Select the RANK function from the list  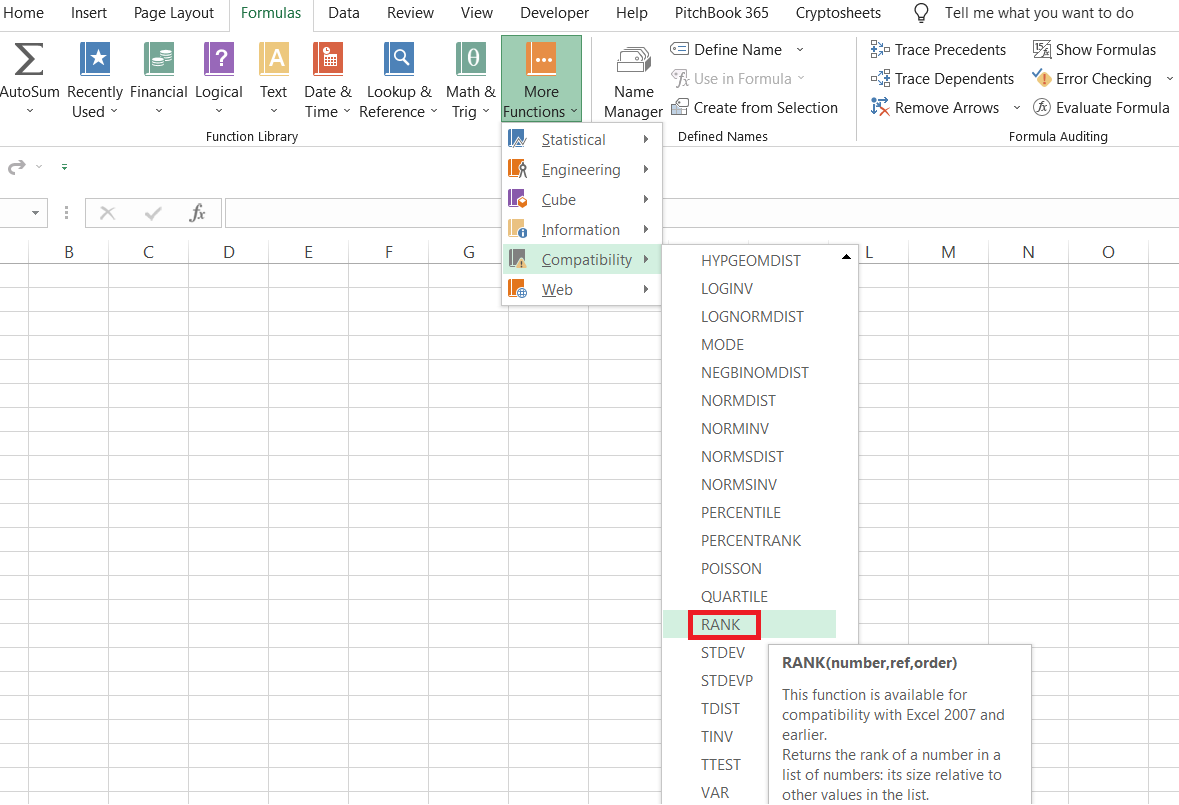(722, 624)
